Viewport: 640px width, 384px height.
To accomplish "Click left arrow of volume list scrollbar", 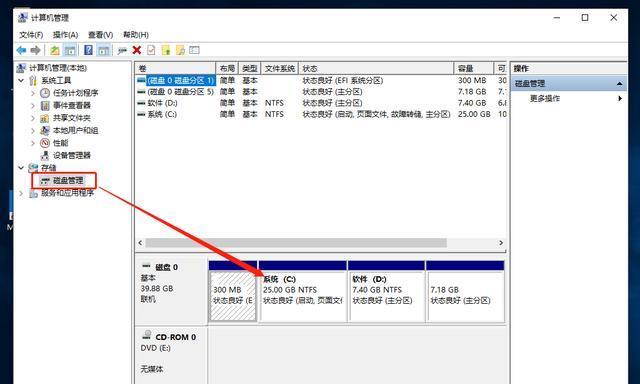I will point(140,243).
